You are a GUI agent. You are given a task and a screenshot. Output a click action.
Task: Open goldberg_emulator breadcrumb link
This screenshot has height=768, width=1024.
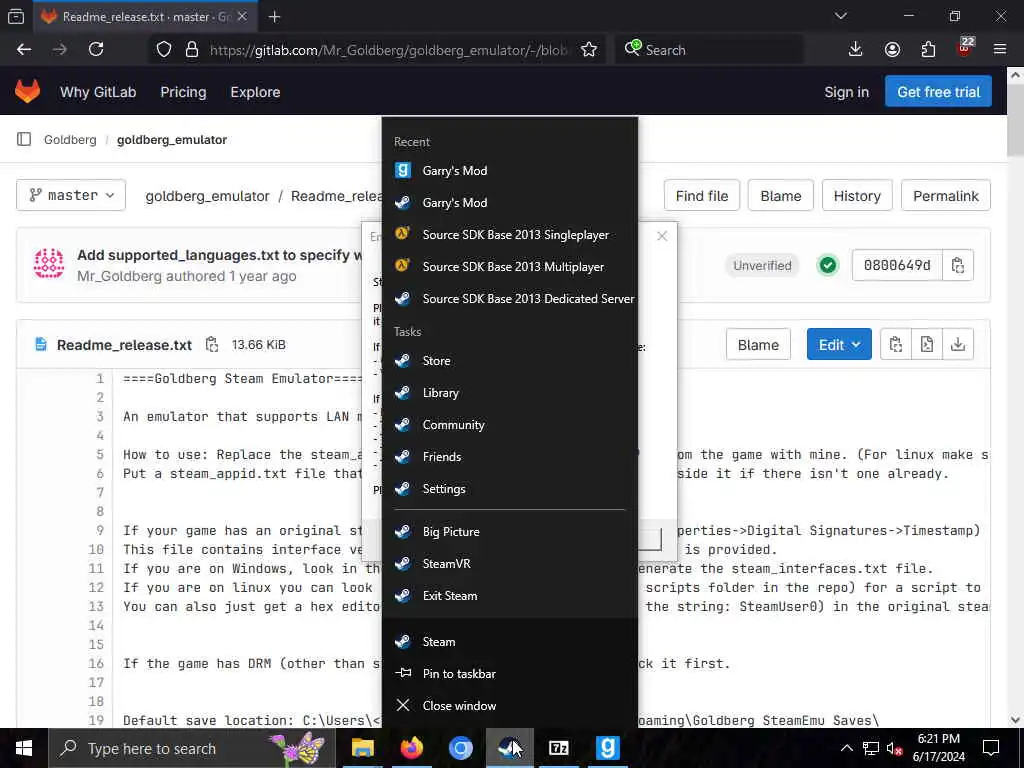click(x=172, y=140)
